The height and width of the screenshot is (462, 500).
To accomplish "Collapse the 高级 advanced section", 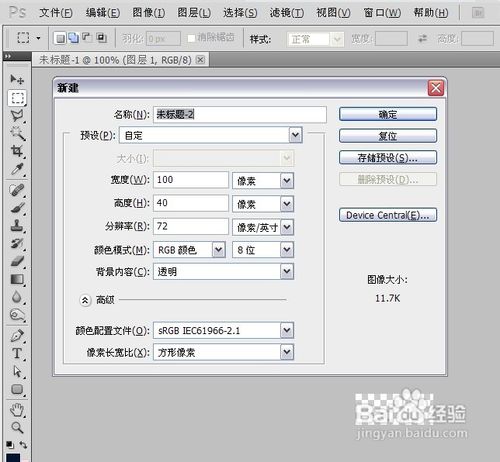I will pyautogui.click(x=85, y=300).
